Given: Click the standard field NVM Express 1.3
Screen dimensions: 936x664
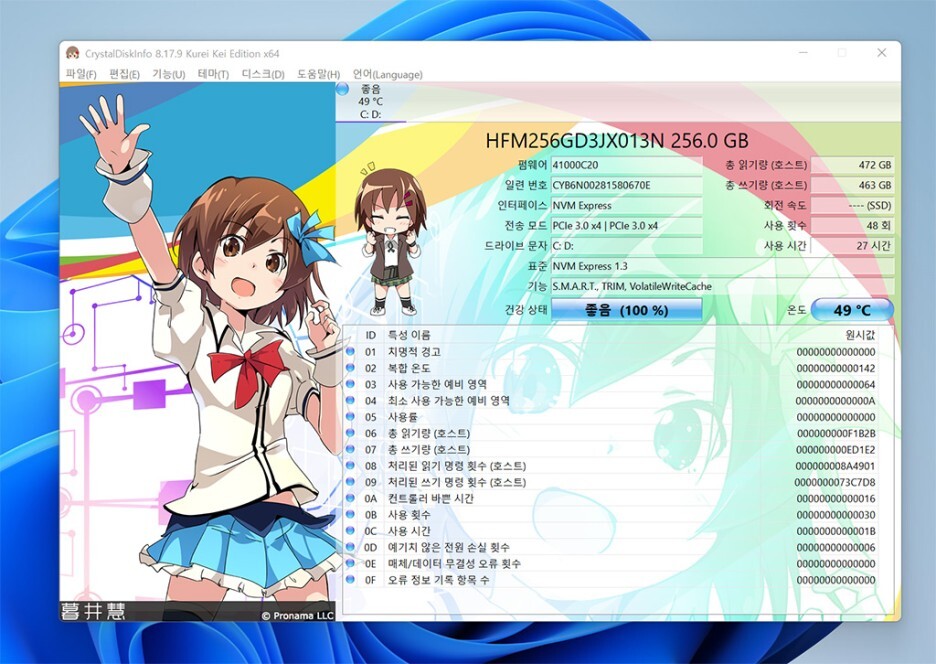Looking at the screenshot, I should tap(722, 266).
